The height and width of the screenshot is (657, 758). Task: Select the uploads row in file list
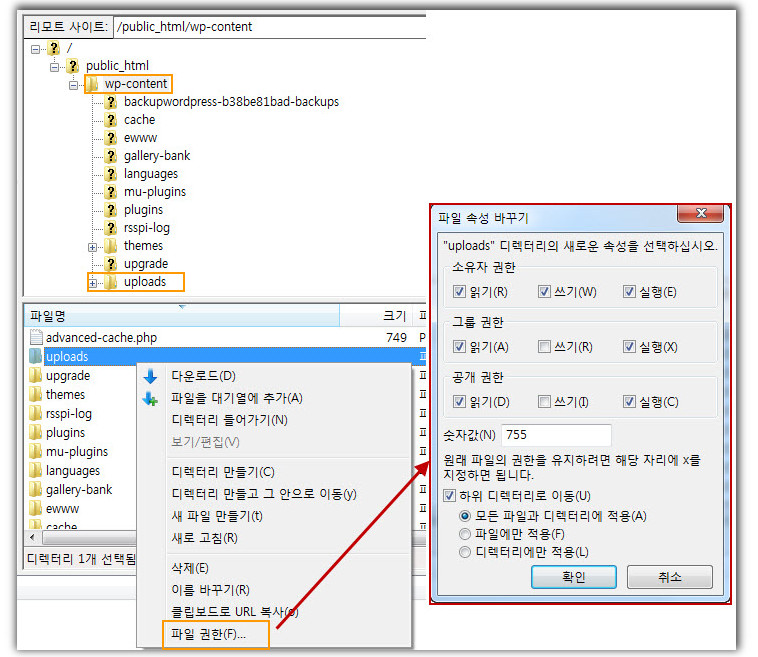[x=225, y=356]
